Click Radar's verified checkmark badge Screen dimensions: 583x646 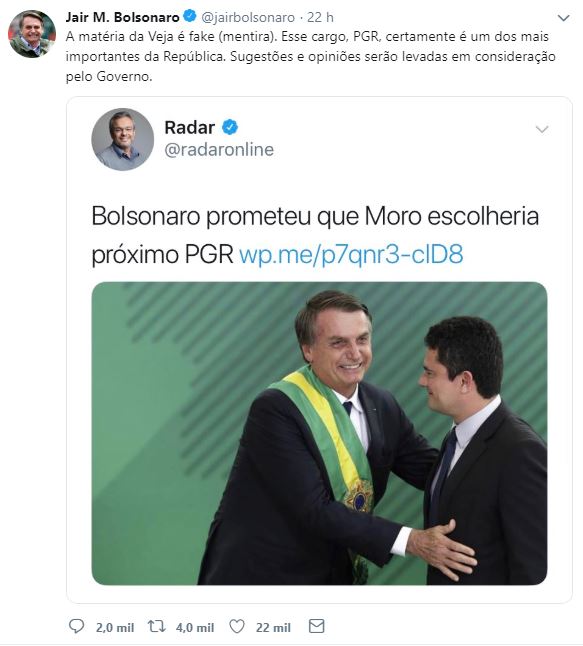(230, 127)
